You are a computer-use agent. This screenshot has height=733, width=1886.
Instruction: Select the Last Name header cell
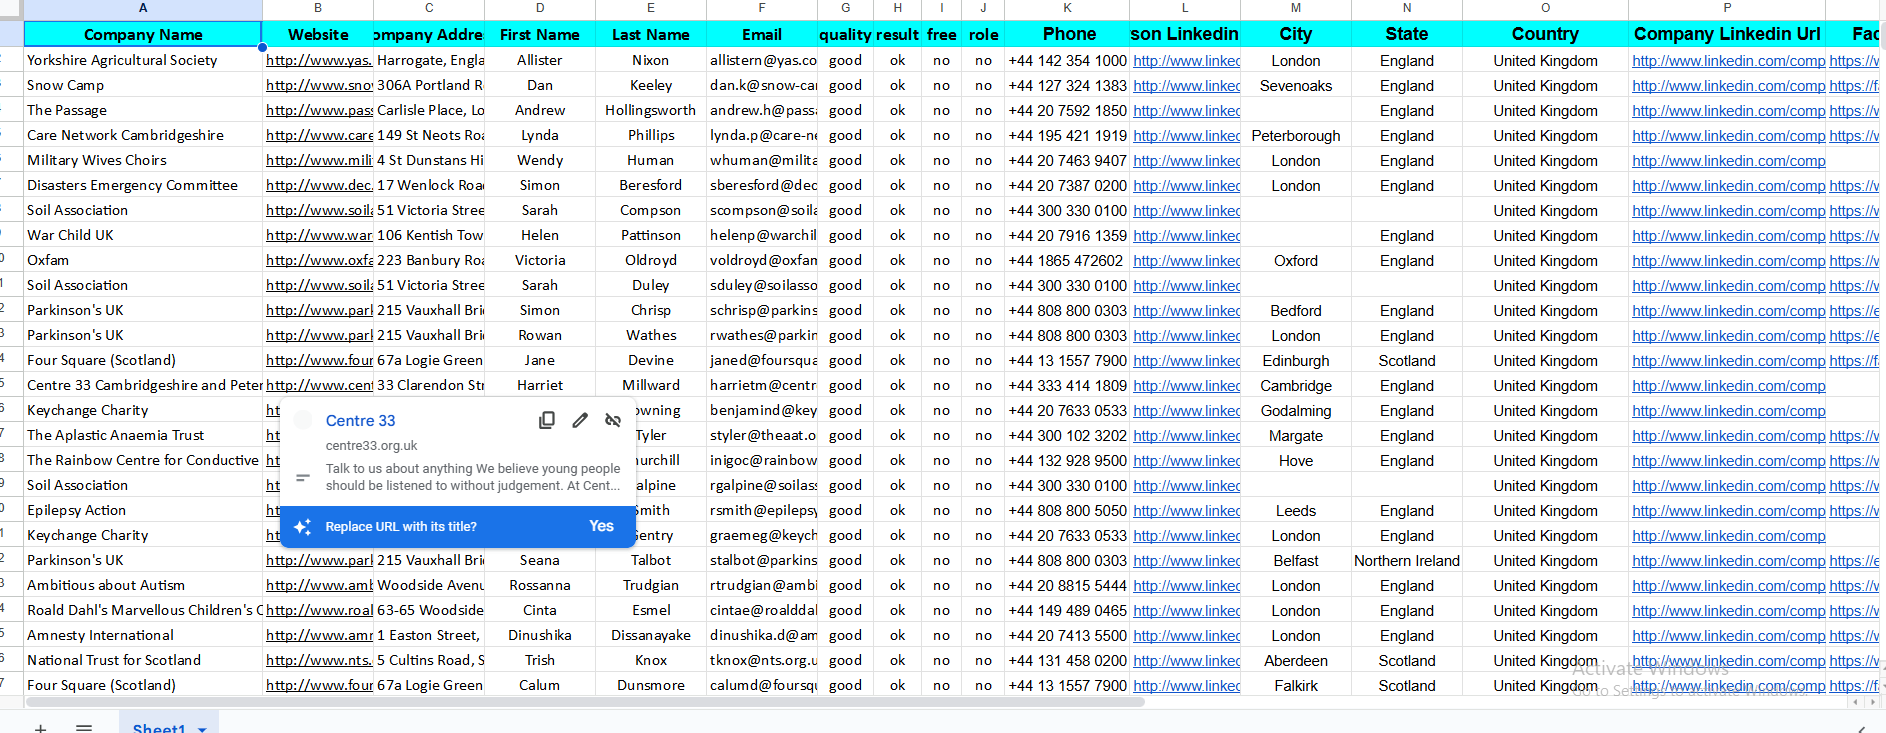click(651, 34)
